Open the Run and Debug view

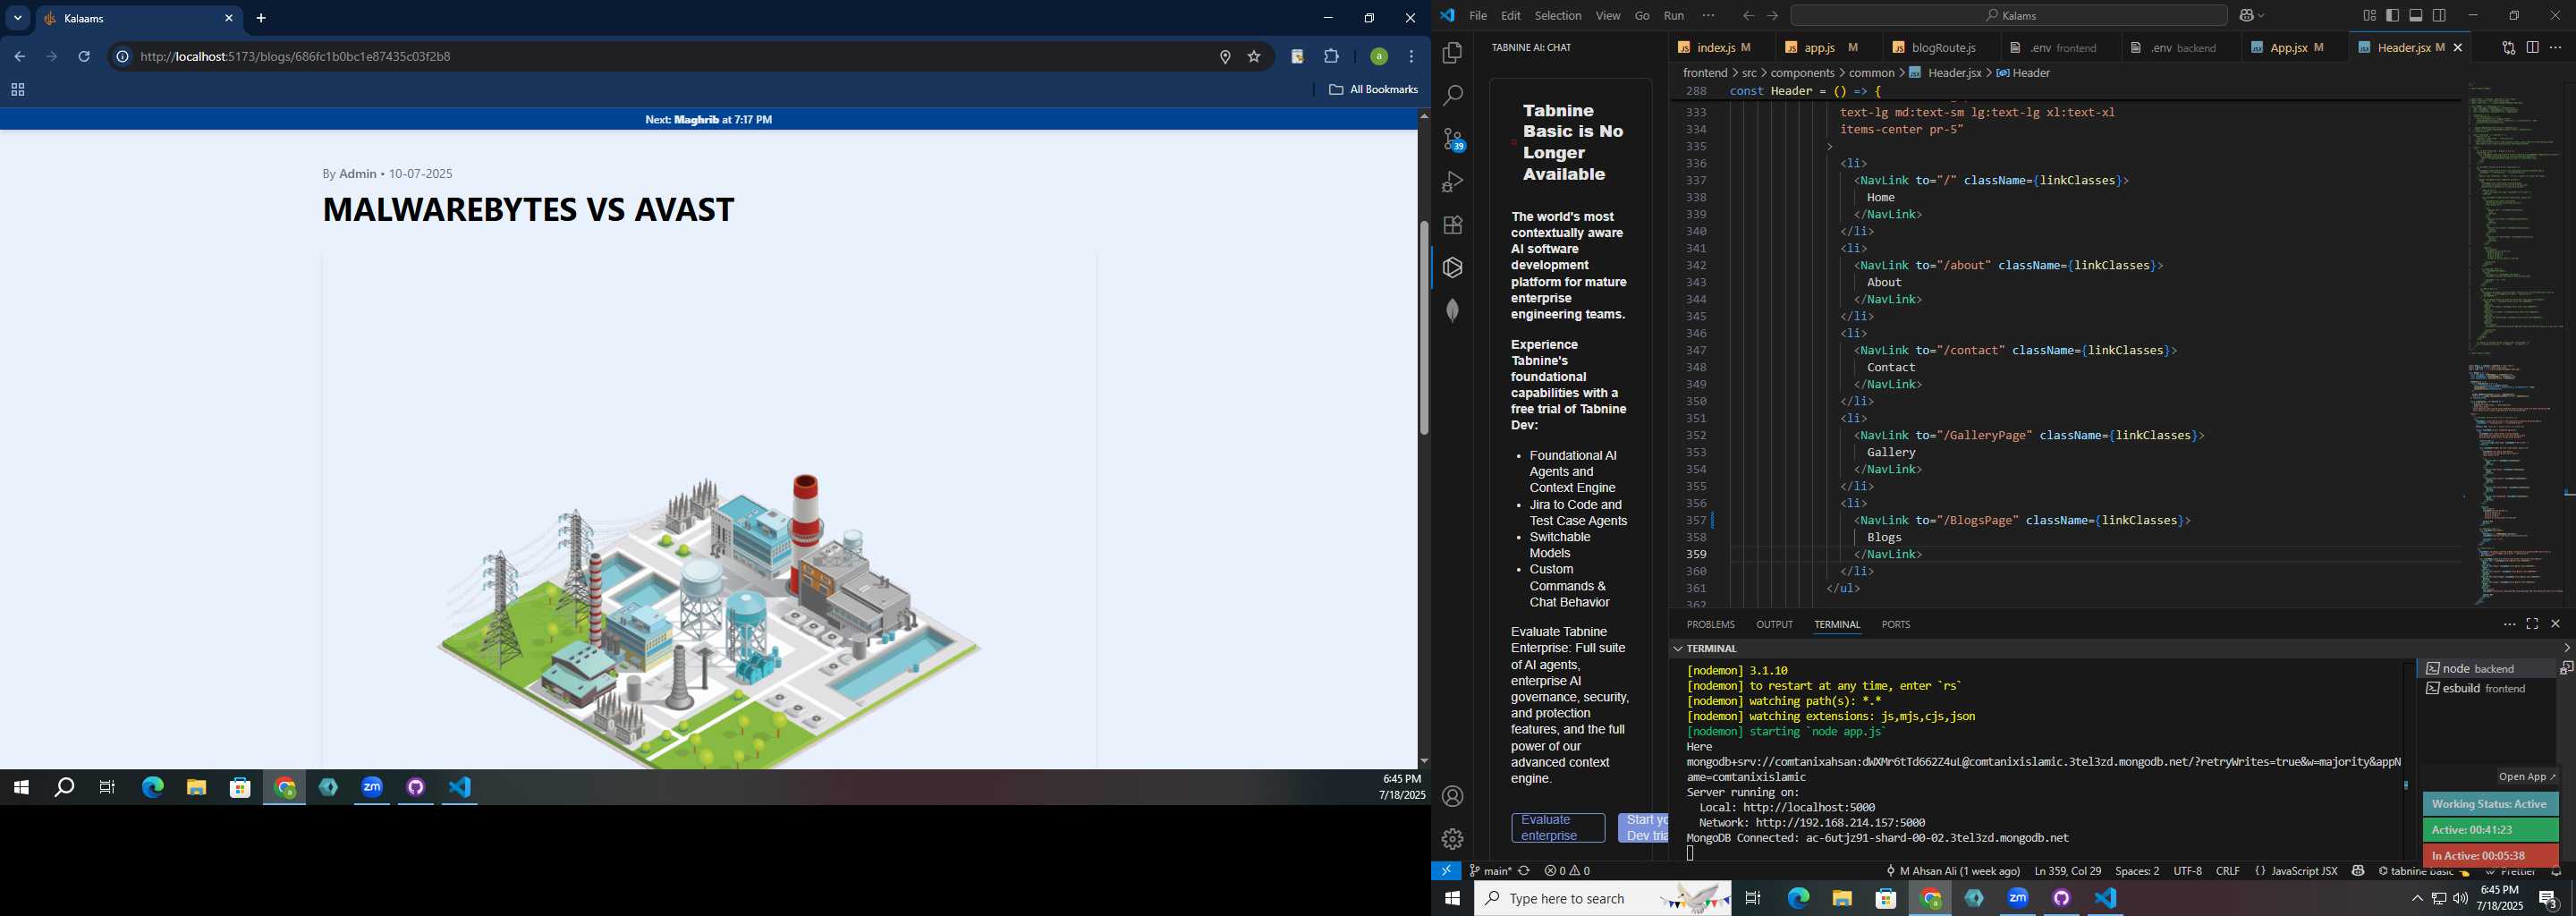point(1452,182)
